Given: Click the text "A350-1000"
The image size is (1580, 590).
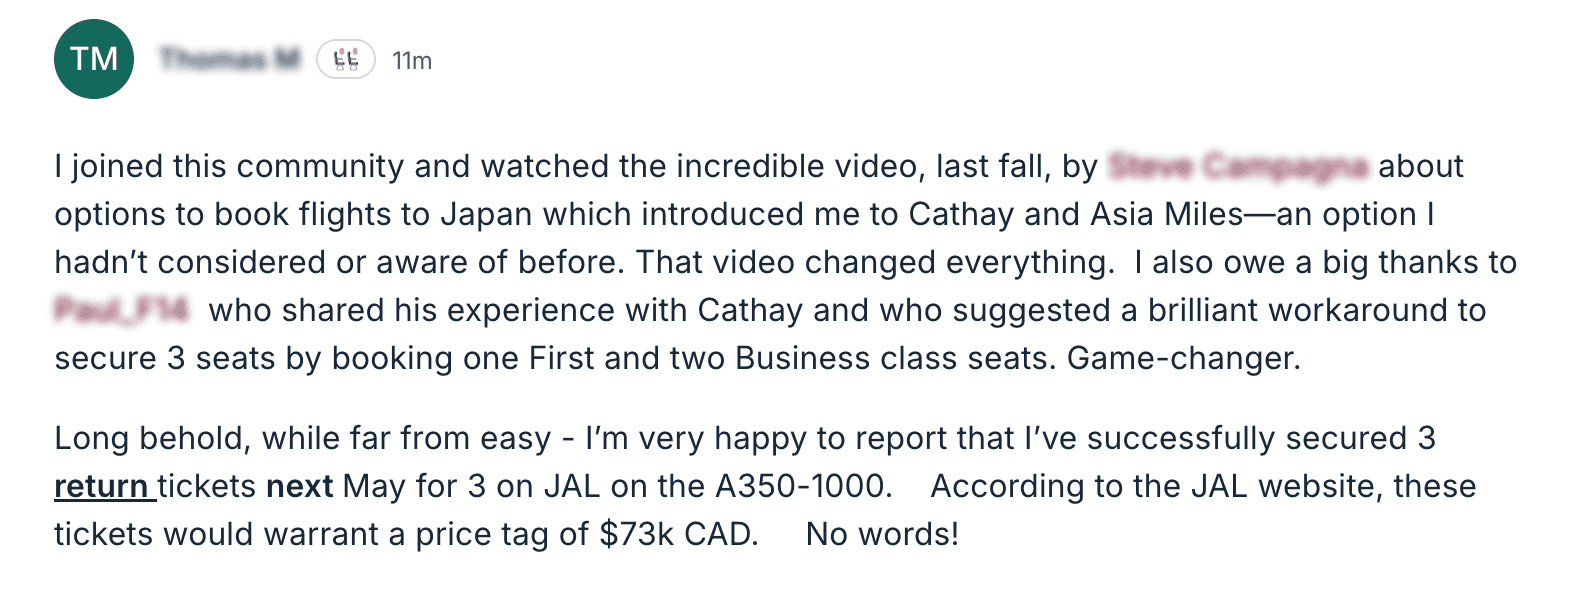Looking at the screenshot, I should 802,487.
